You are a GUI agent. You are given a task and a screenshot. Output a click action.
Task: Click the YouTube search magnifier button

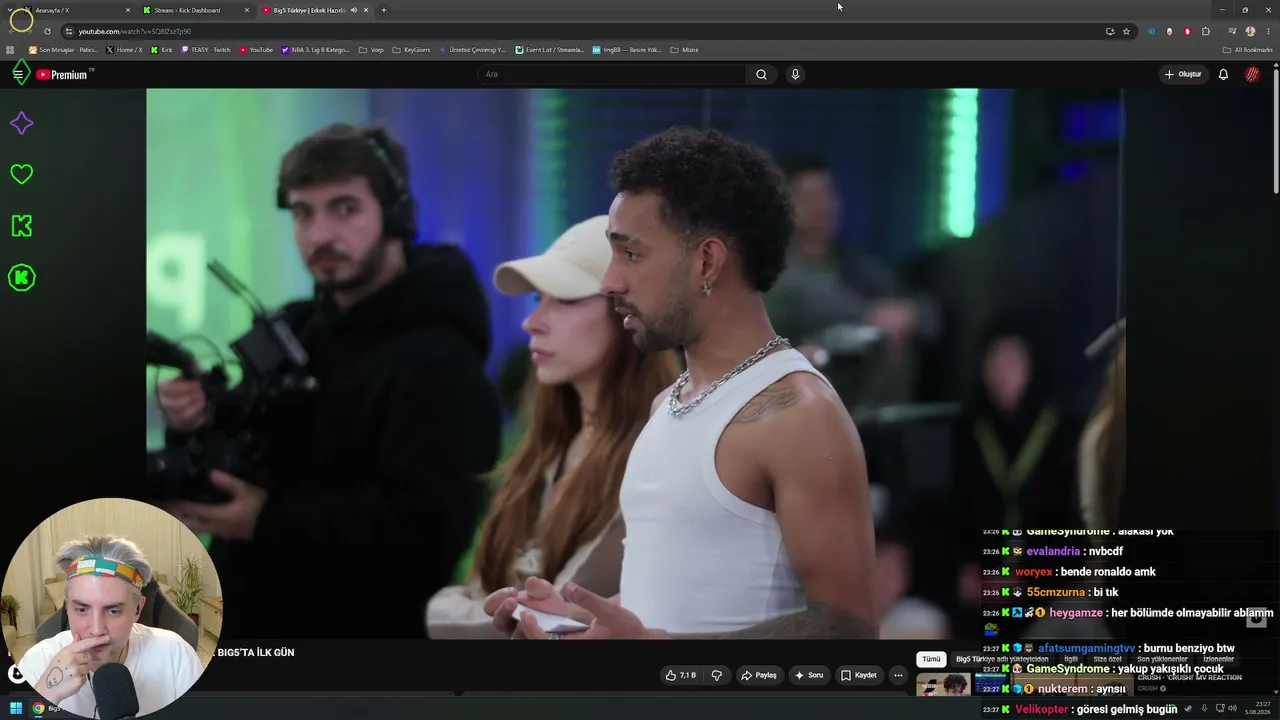(x=761, y=74)
